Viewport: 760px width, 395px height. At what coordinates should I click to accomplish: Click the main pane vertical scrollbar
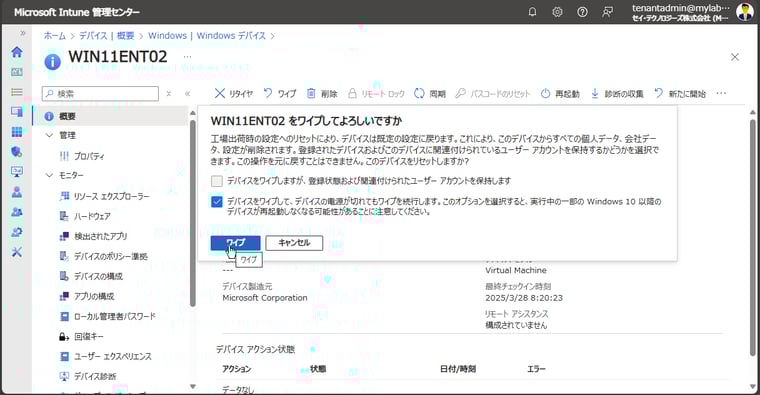click(x=752, y=237)
